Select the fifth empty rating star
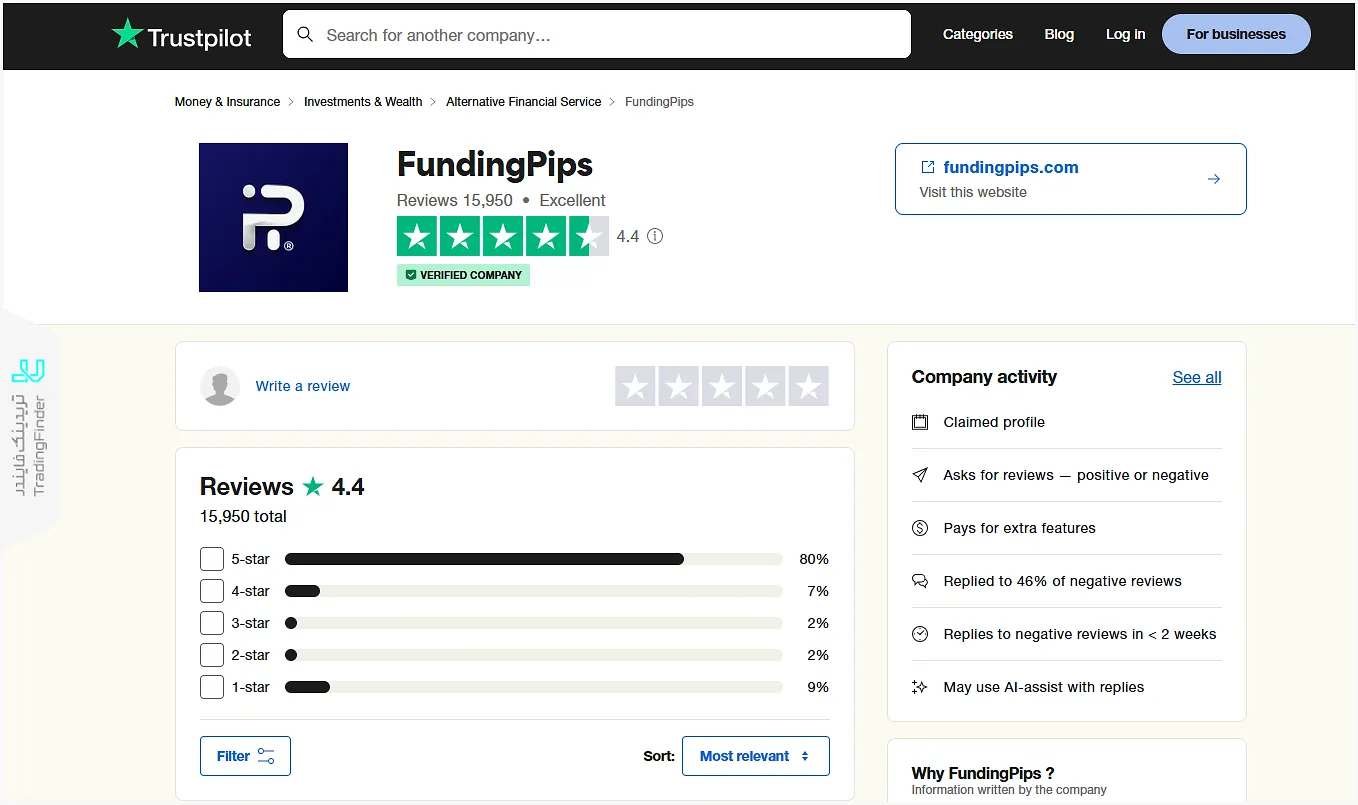Screen dimensions: 1358x805 coord(808,386)
